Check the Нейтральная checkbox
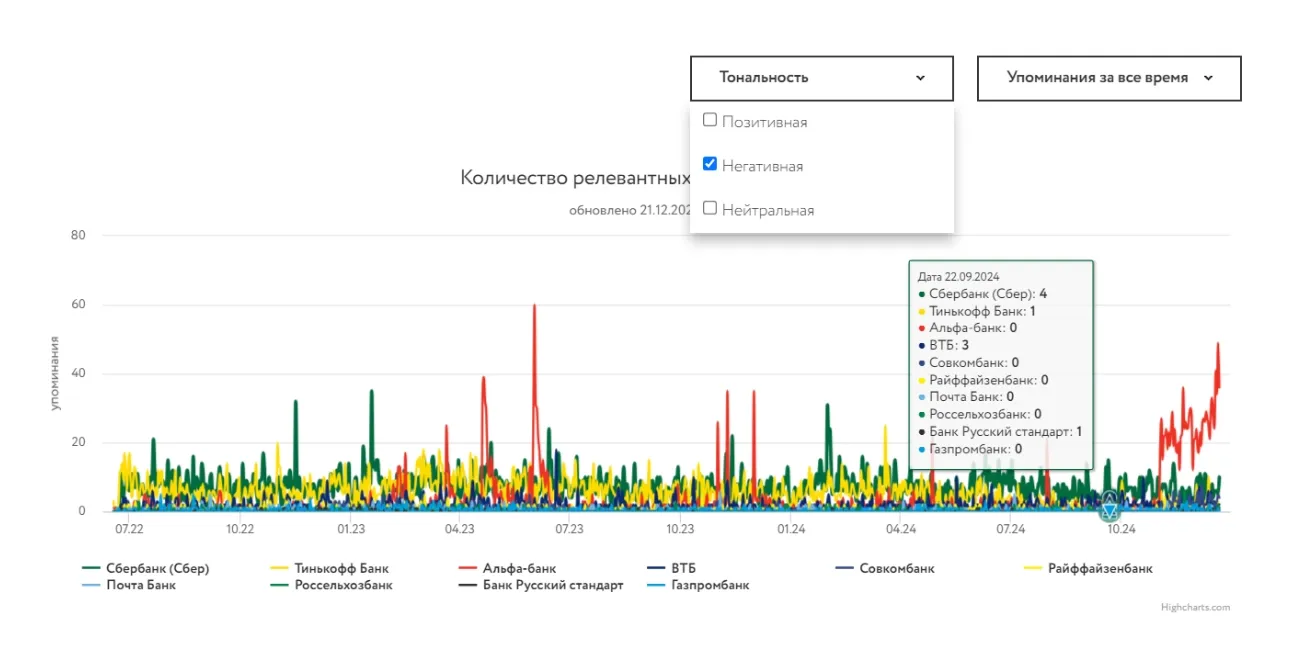The image size is (1293, 654). (x=710, y=208)
